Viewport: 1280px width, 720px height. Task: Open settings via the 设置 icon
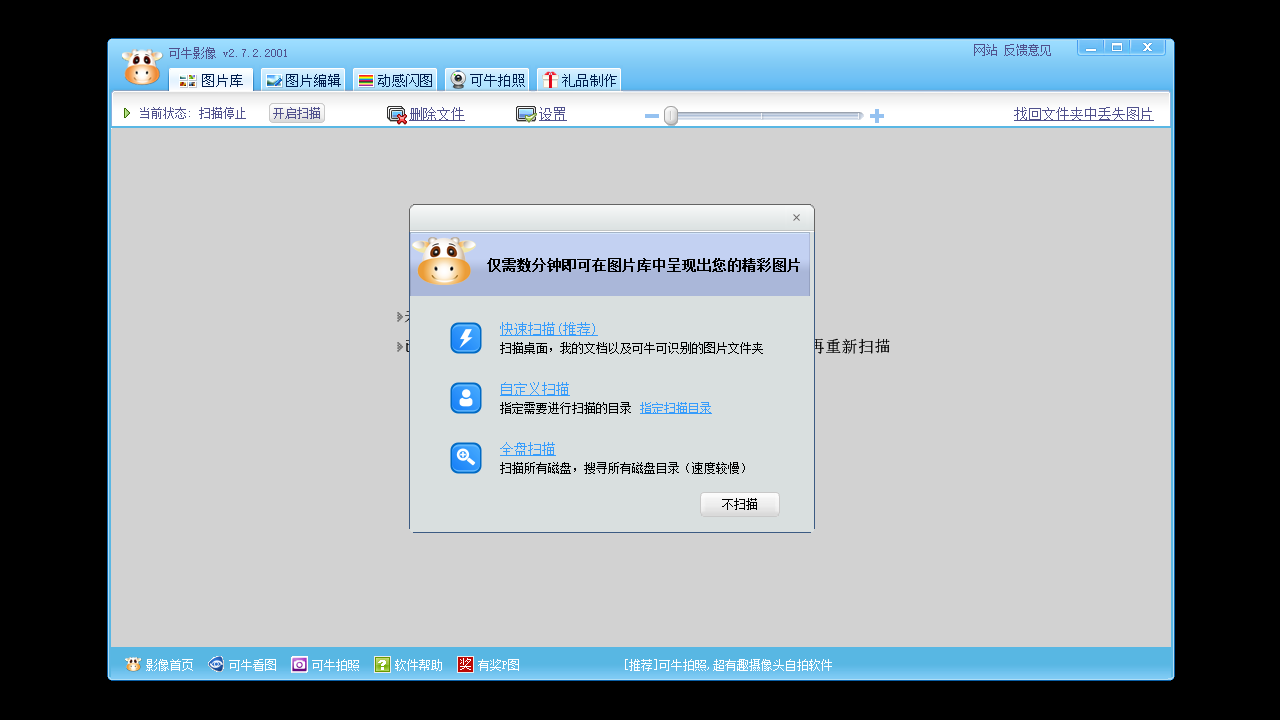[525, 113]
